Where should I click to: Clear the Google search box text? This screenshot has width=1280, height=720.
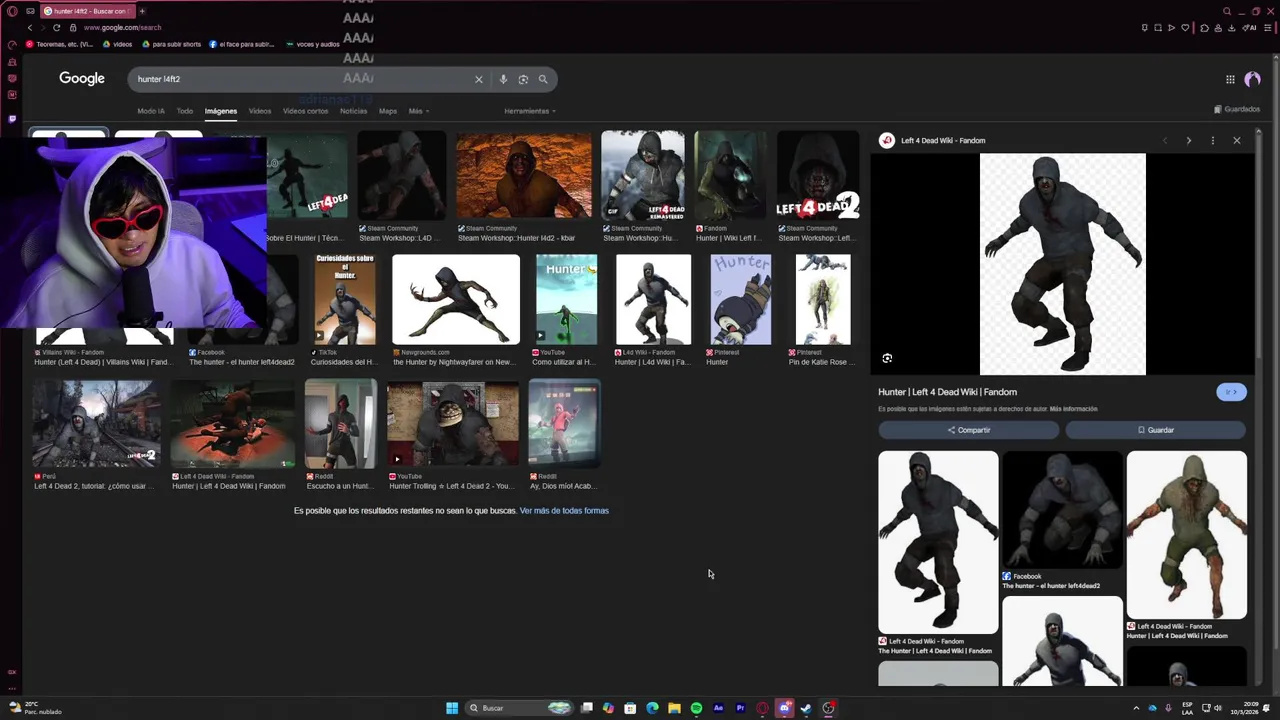(x=478, y=79)
